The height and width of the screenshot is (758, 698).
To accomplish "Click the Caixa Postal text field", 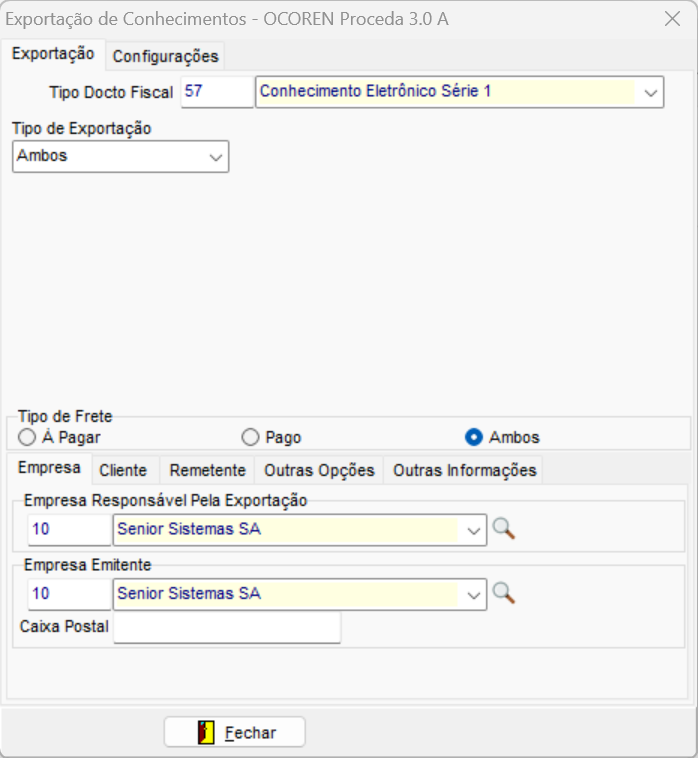I will pyautogui.click(x=227, y=628).
